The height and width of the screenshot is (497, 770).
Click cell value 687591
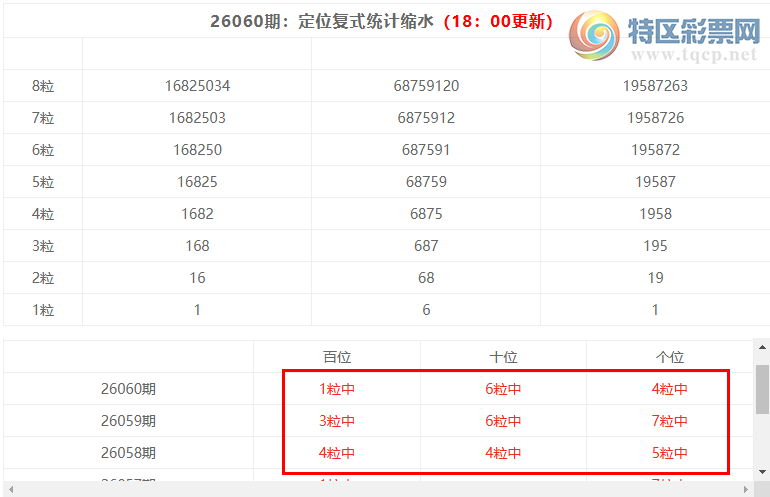(x=426, y=150)
